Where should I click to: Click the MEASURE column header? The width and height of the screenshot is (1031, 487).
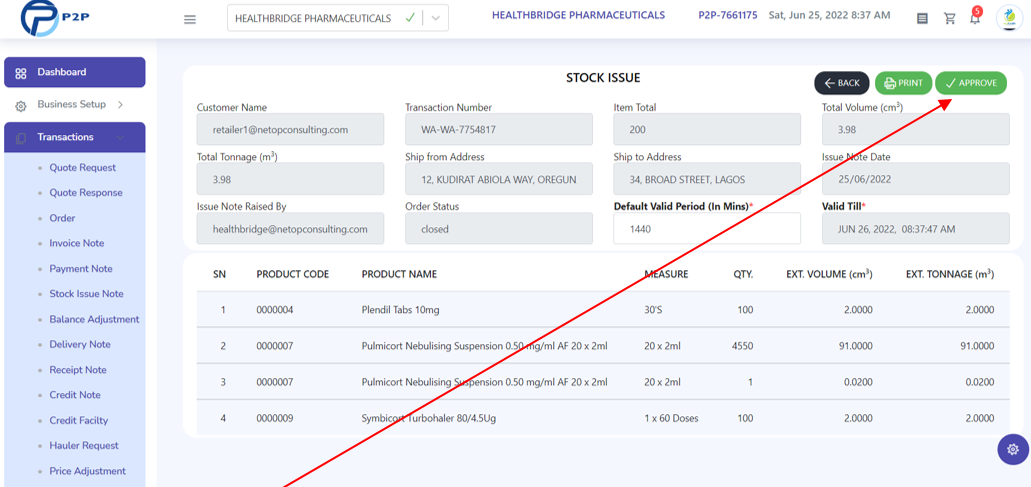(x=666, y=274)
